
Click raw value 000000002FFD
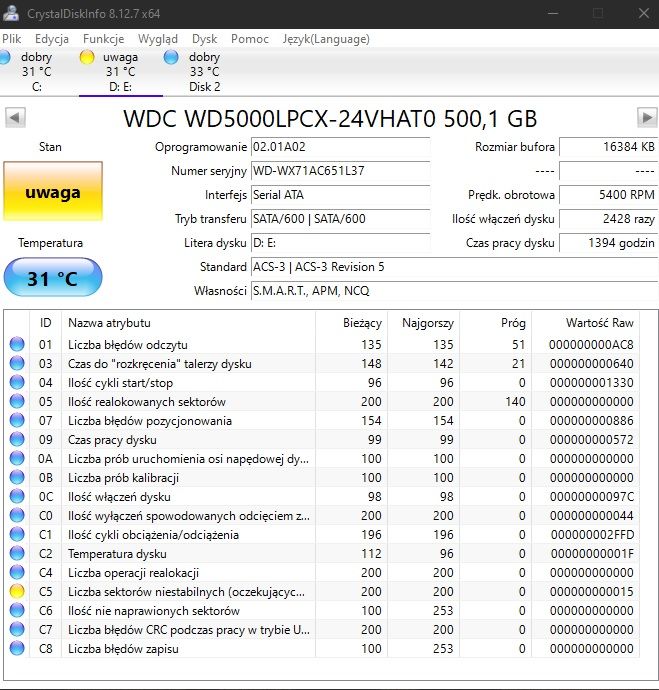[x=592, y=535]
